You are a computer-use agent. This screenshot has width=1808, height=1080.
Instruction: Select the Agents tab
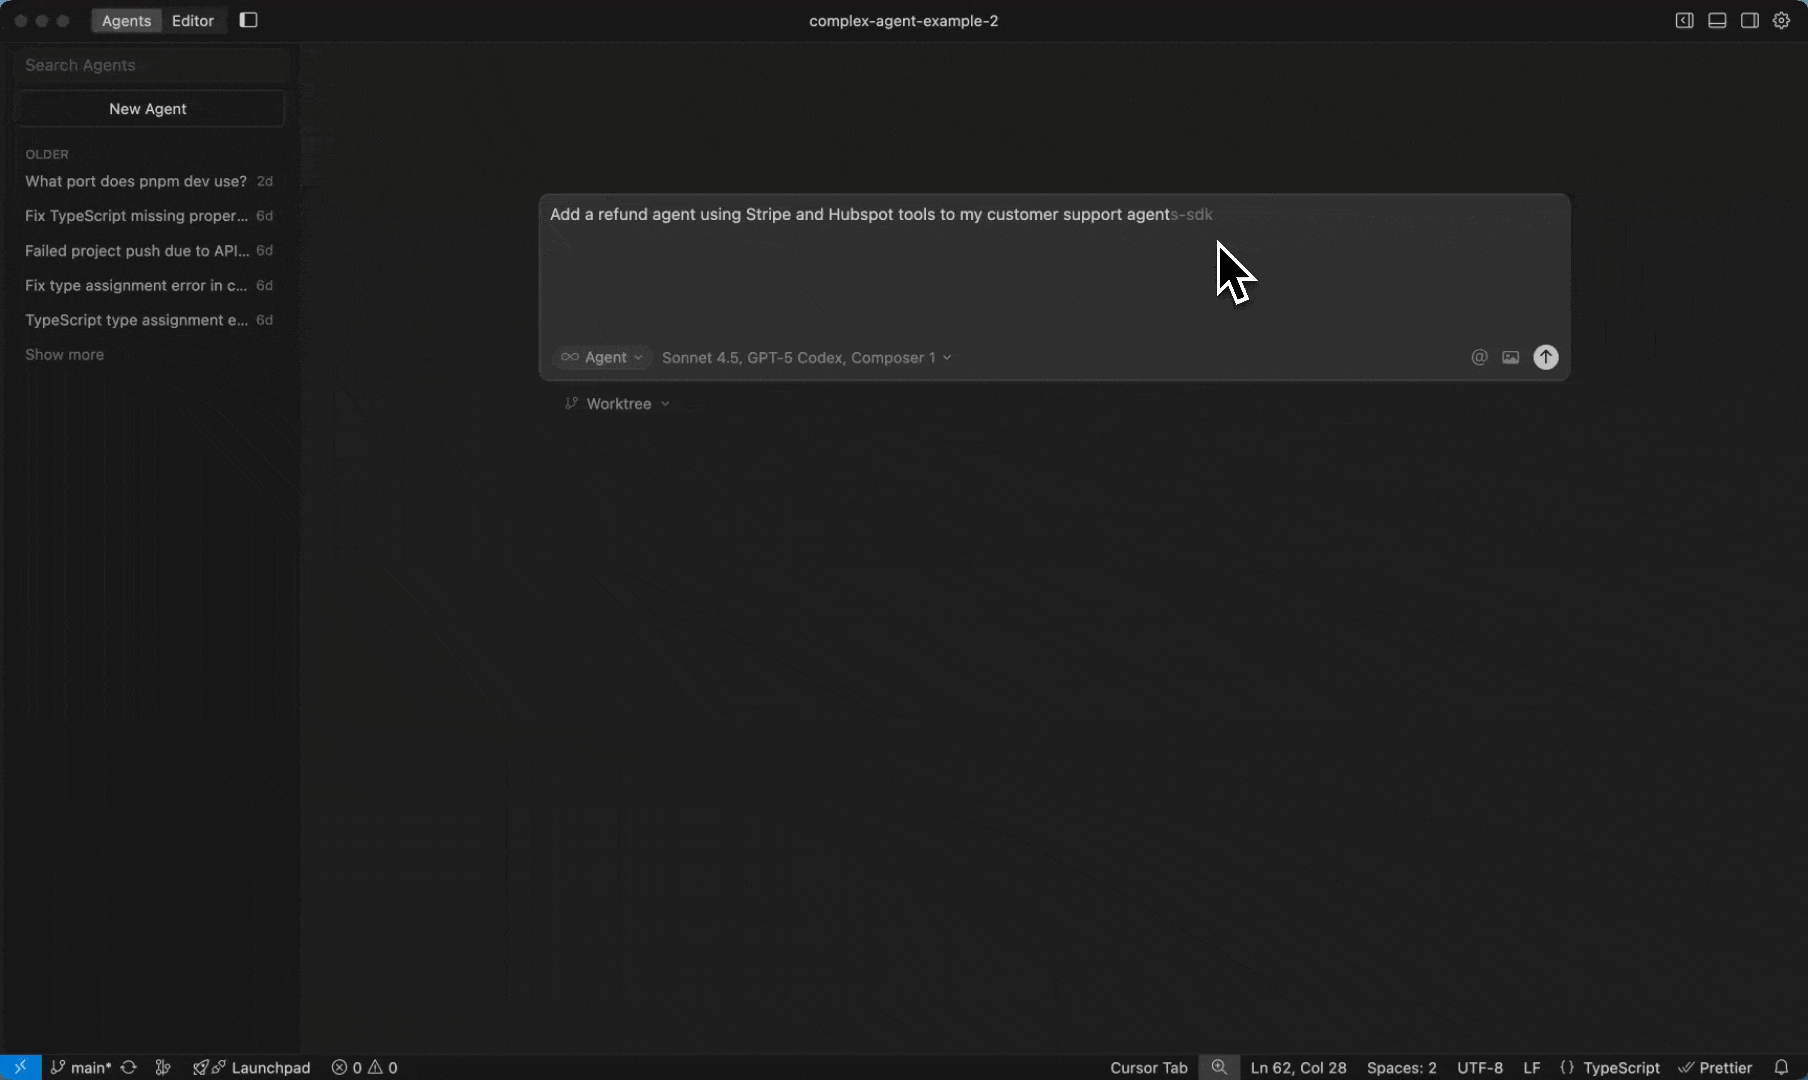click(x=126, y=20)
